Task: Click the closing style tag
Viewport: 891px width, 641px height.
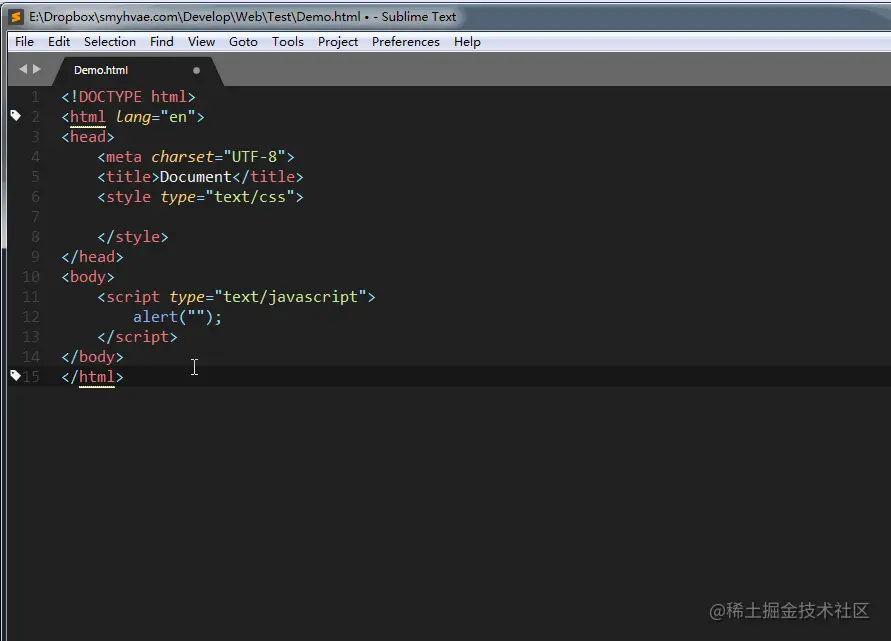Action: pyautogui.click(x=133, y=237)
